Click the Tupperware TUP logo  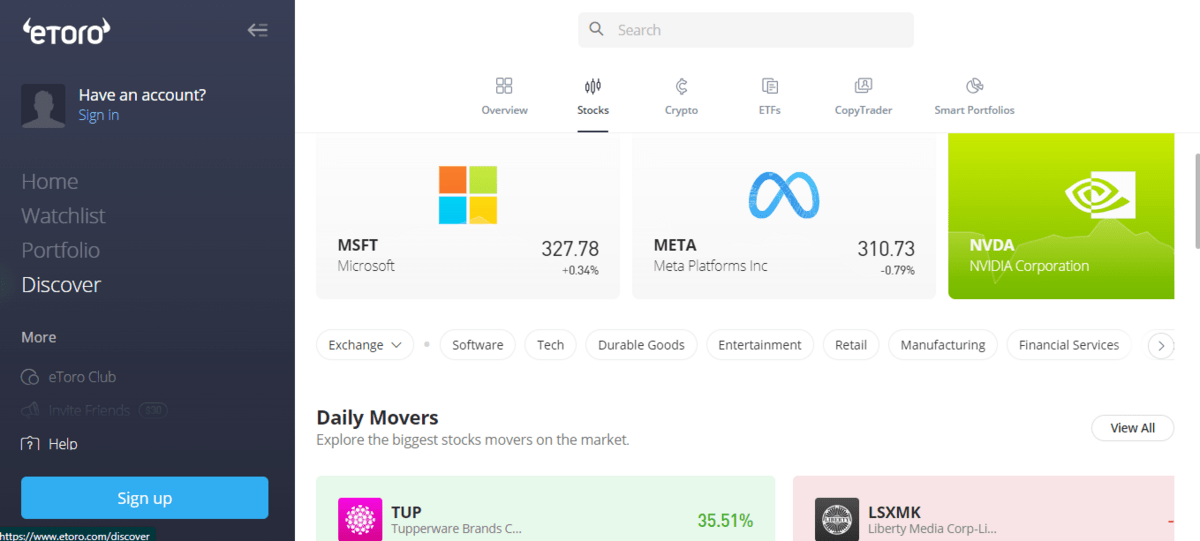click(x=359, y=519)
